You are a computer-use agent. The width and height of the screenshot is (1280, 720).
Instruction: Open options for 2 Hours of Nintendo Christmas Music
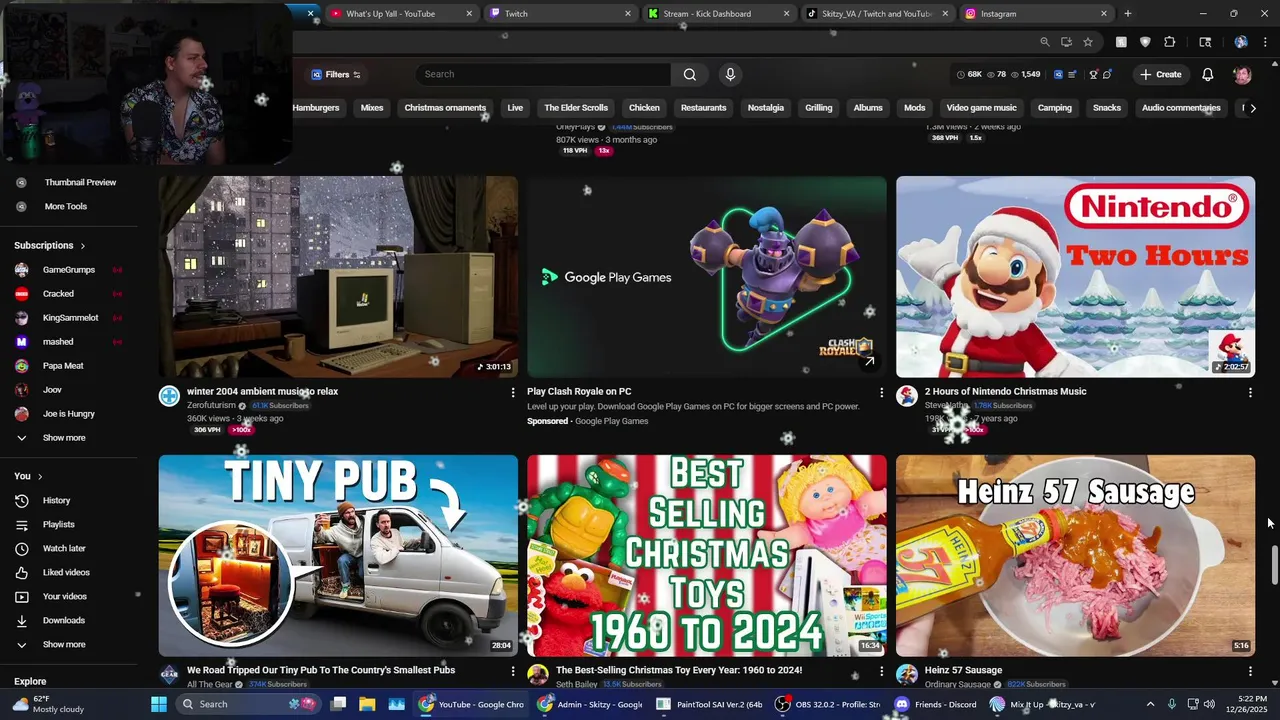(x=1250, y=393)
